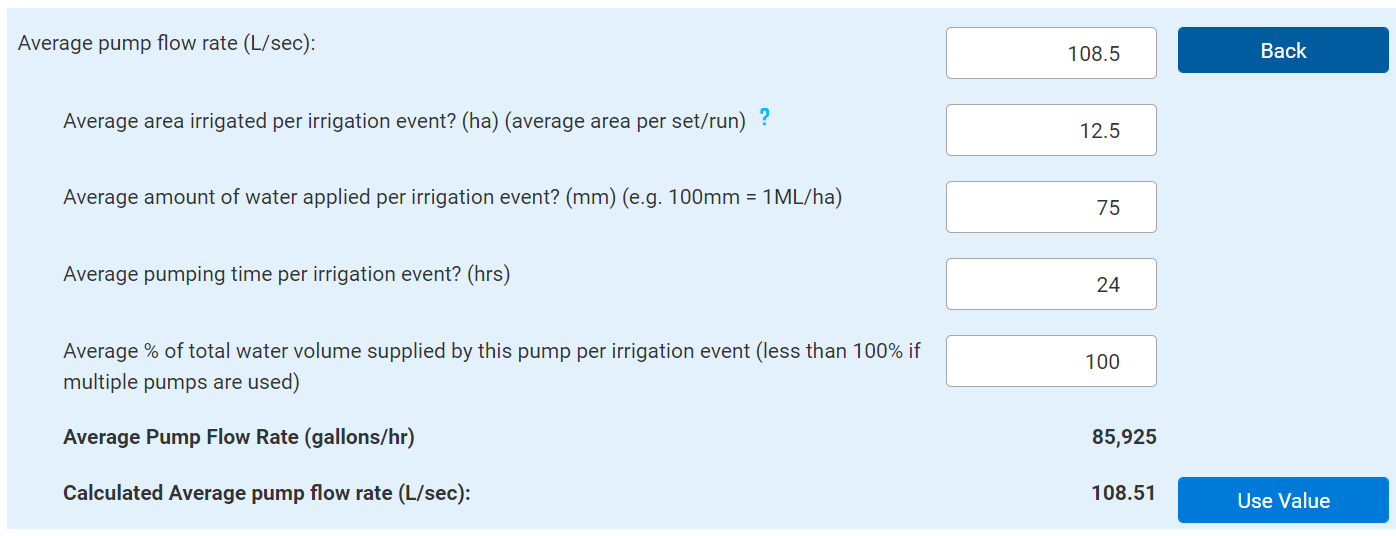Screen dimensions: 1396x536
Task: Click the calculated flow rate value 108.51
Action: tap(1124, 493)
